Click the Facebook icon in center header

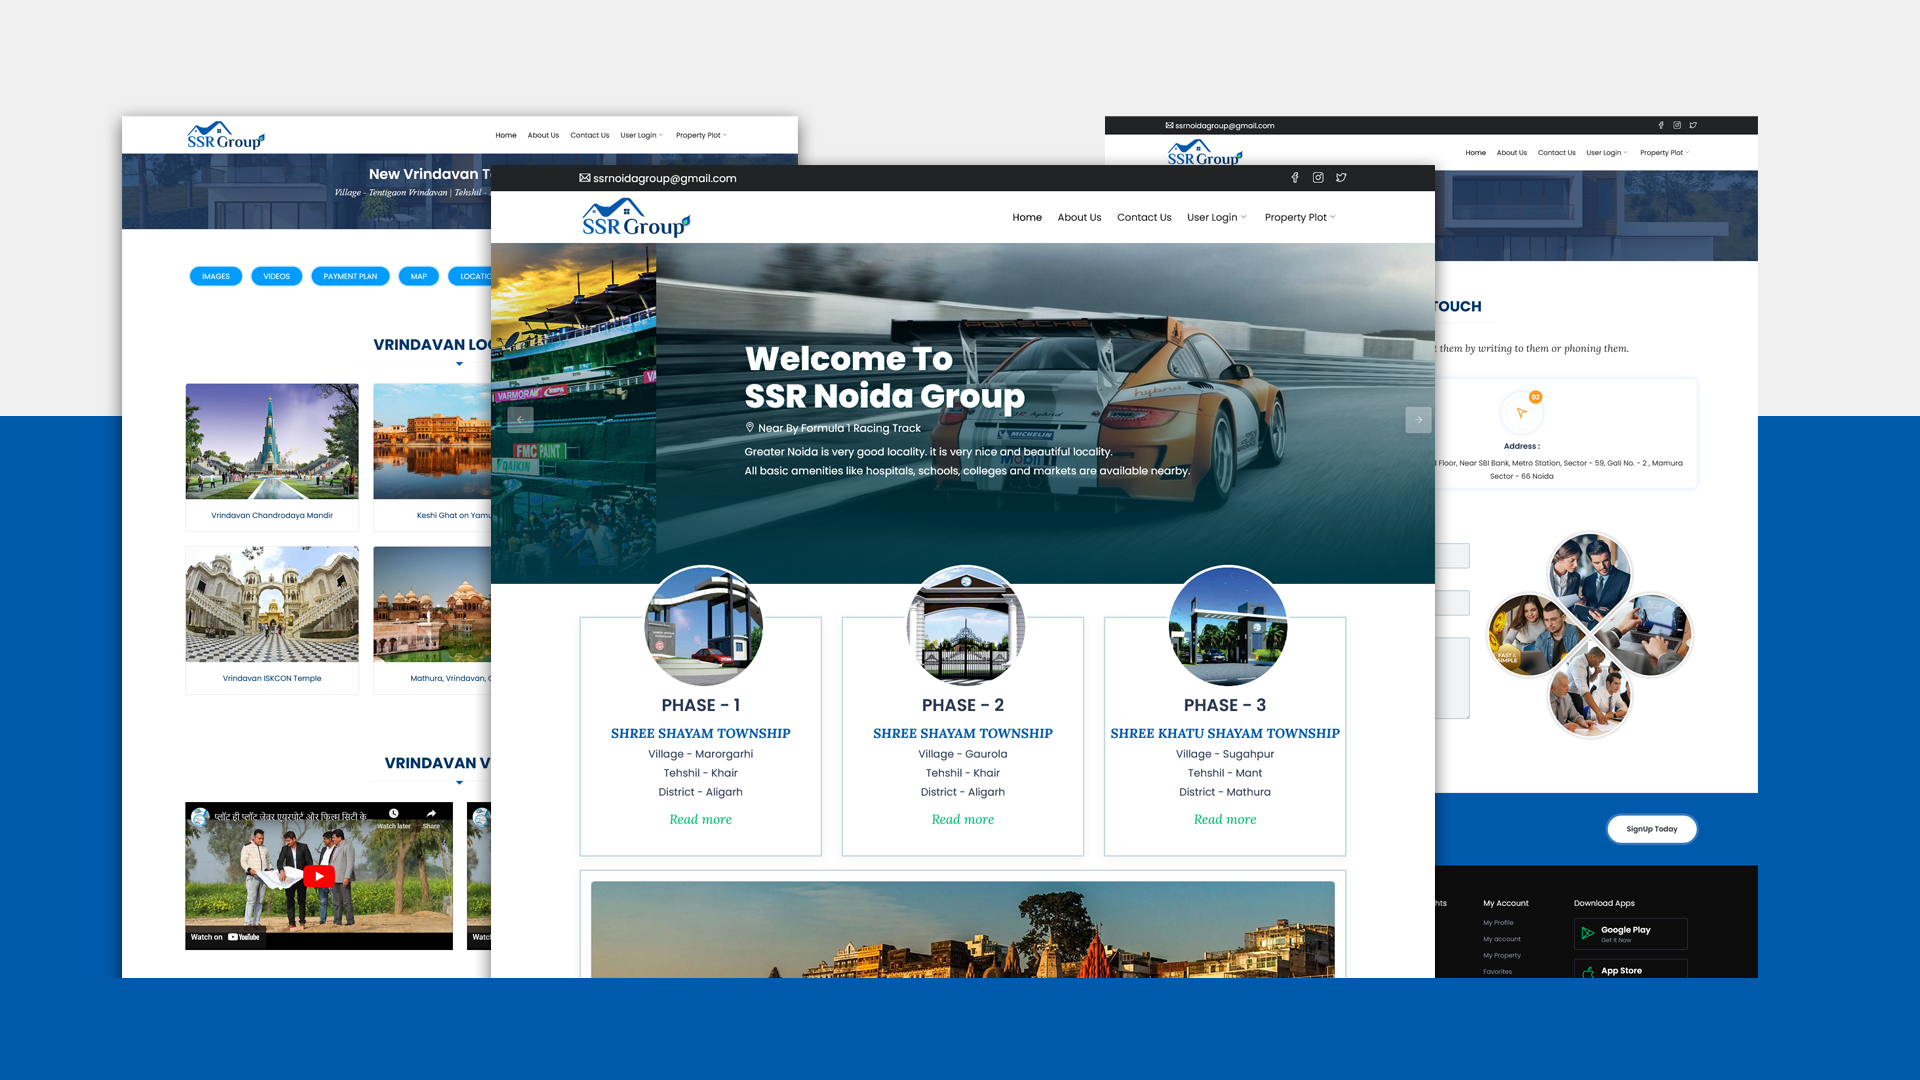pos(1295,178)
